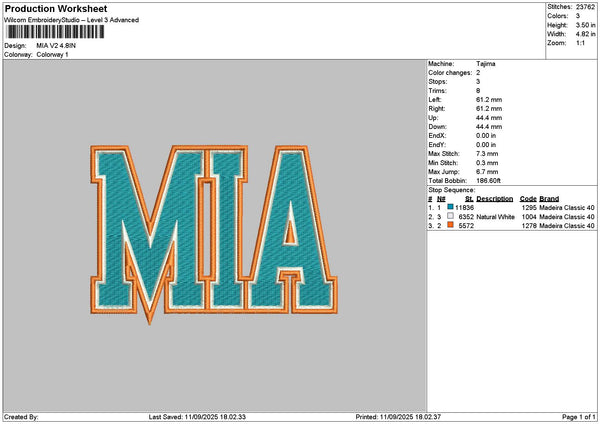Click thread code 1004
The width and height of the screenshot is (600, 424).
click(x=529, y=217)
